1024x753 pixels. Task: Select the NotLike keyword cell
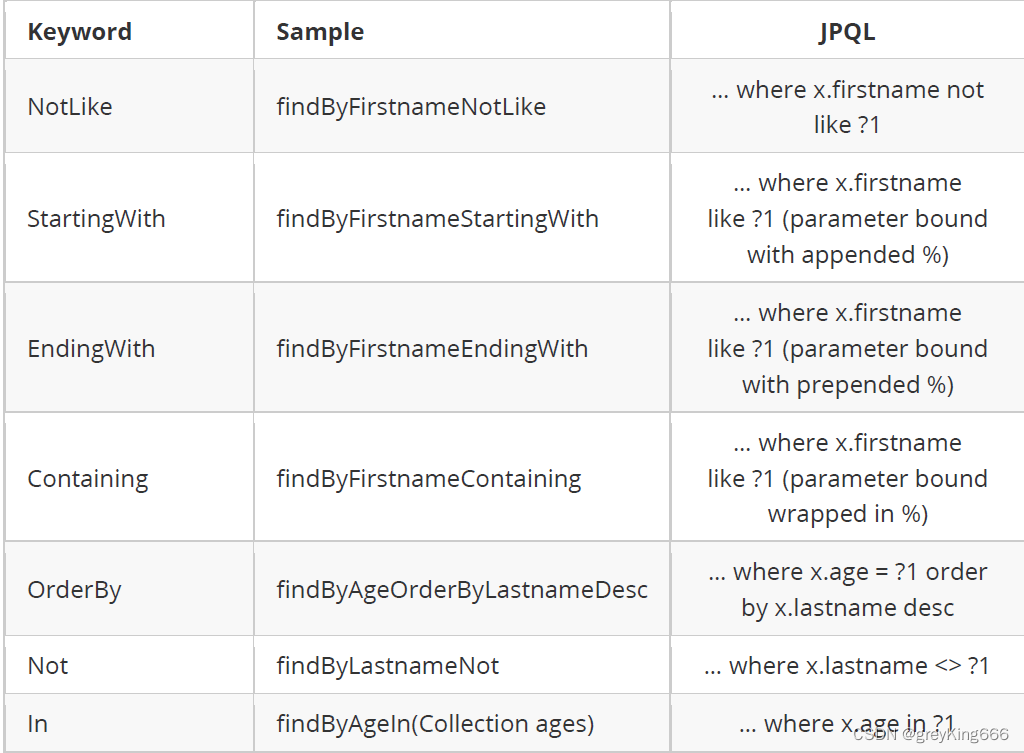coord(69,107)
